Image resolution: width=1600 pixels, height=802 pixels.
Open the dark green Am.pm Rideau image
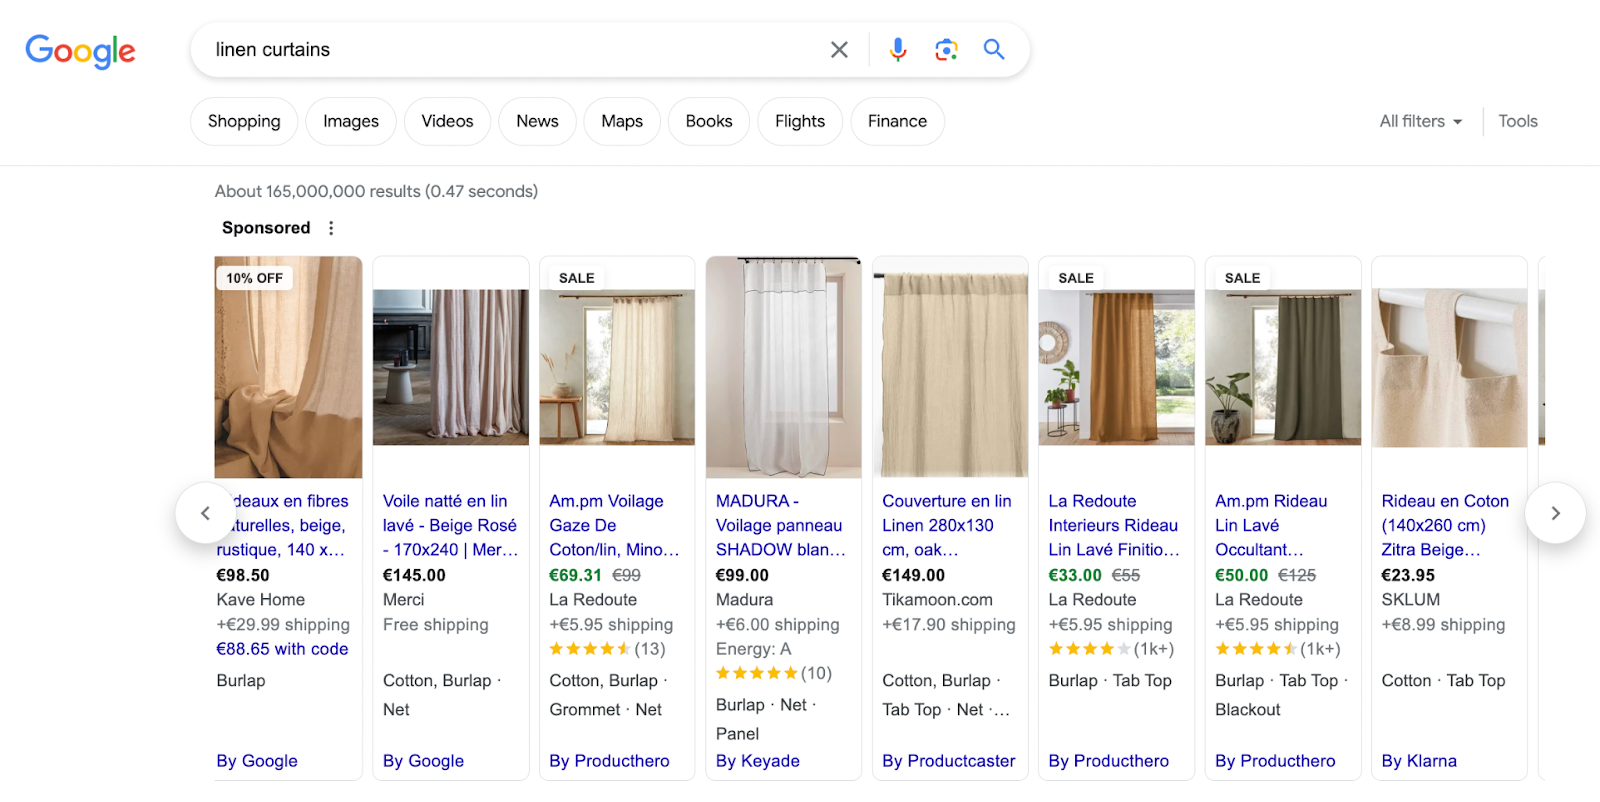(1283, 367)
